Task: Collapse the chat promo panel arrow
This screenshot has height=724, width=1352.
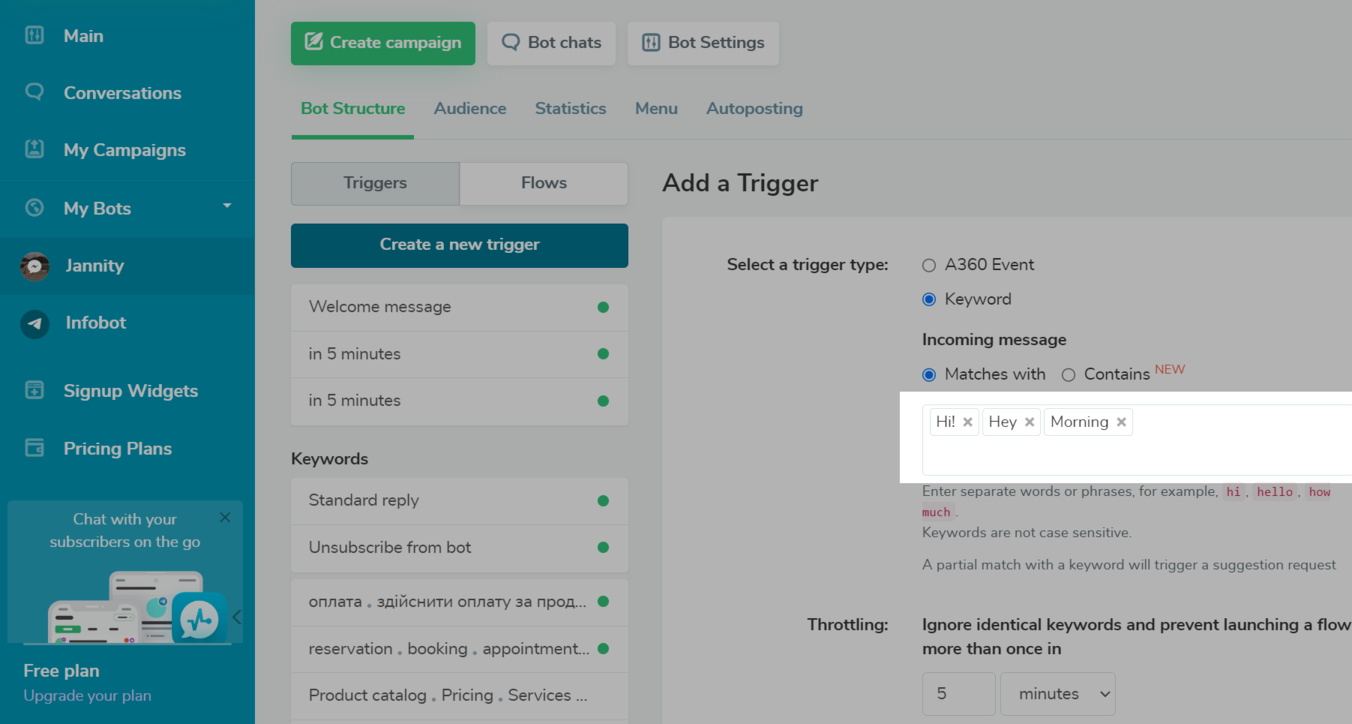Action: pos(237,617)
